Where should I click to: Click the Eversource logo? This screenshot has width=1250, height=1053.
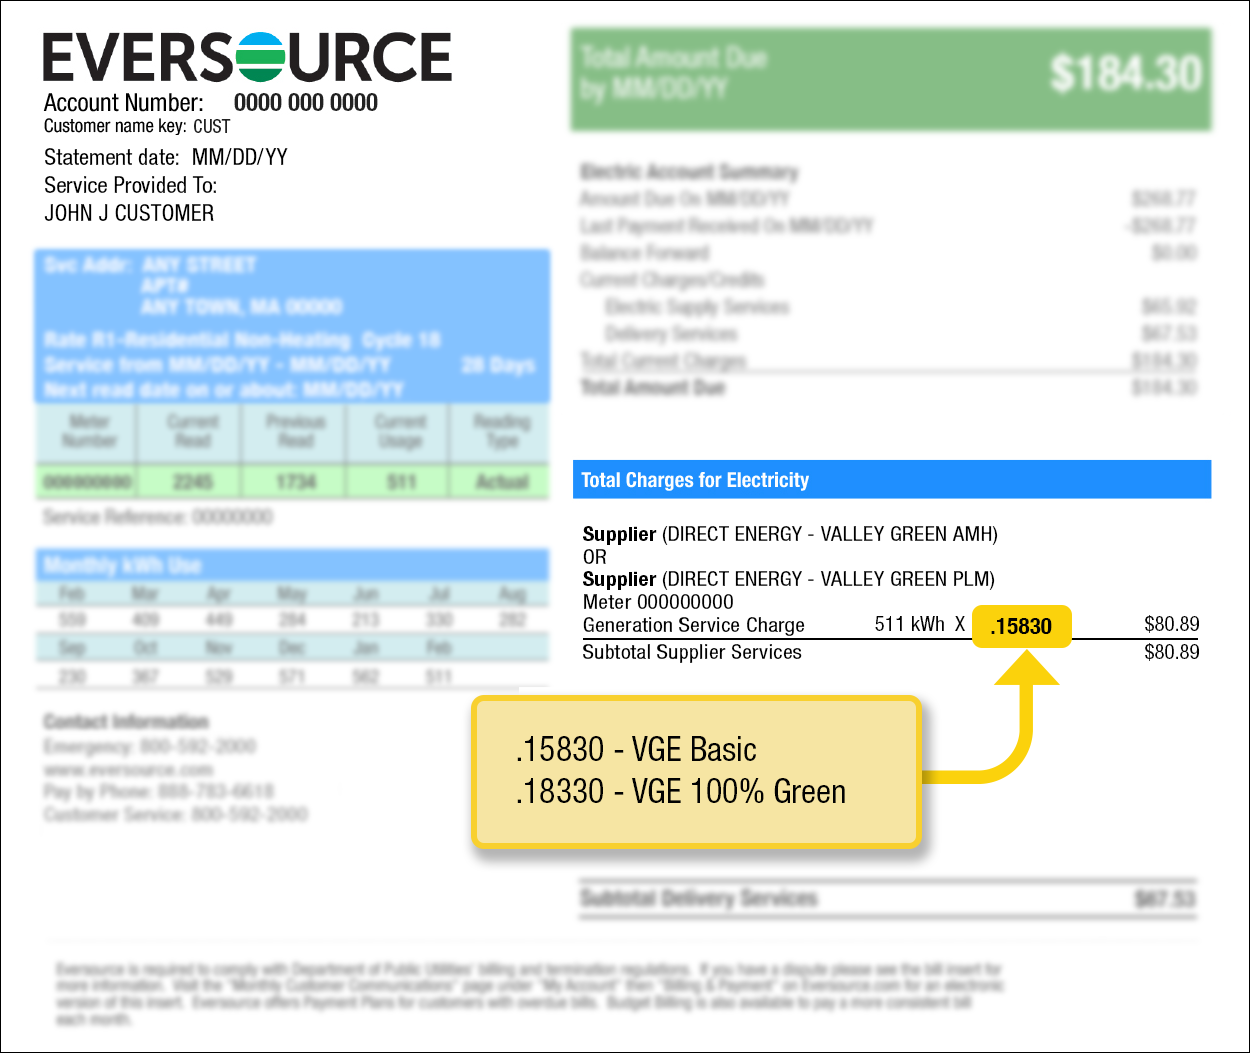pyautogui.click(x=247, y=57)
